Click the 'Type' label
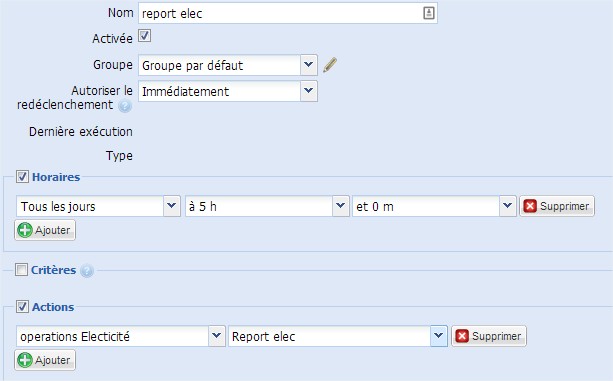The image size is (613, 381). 119,156
